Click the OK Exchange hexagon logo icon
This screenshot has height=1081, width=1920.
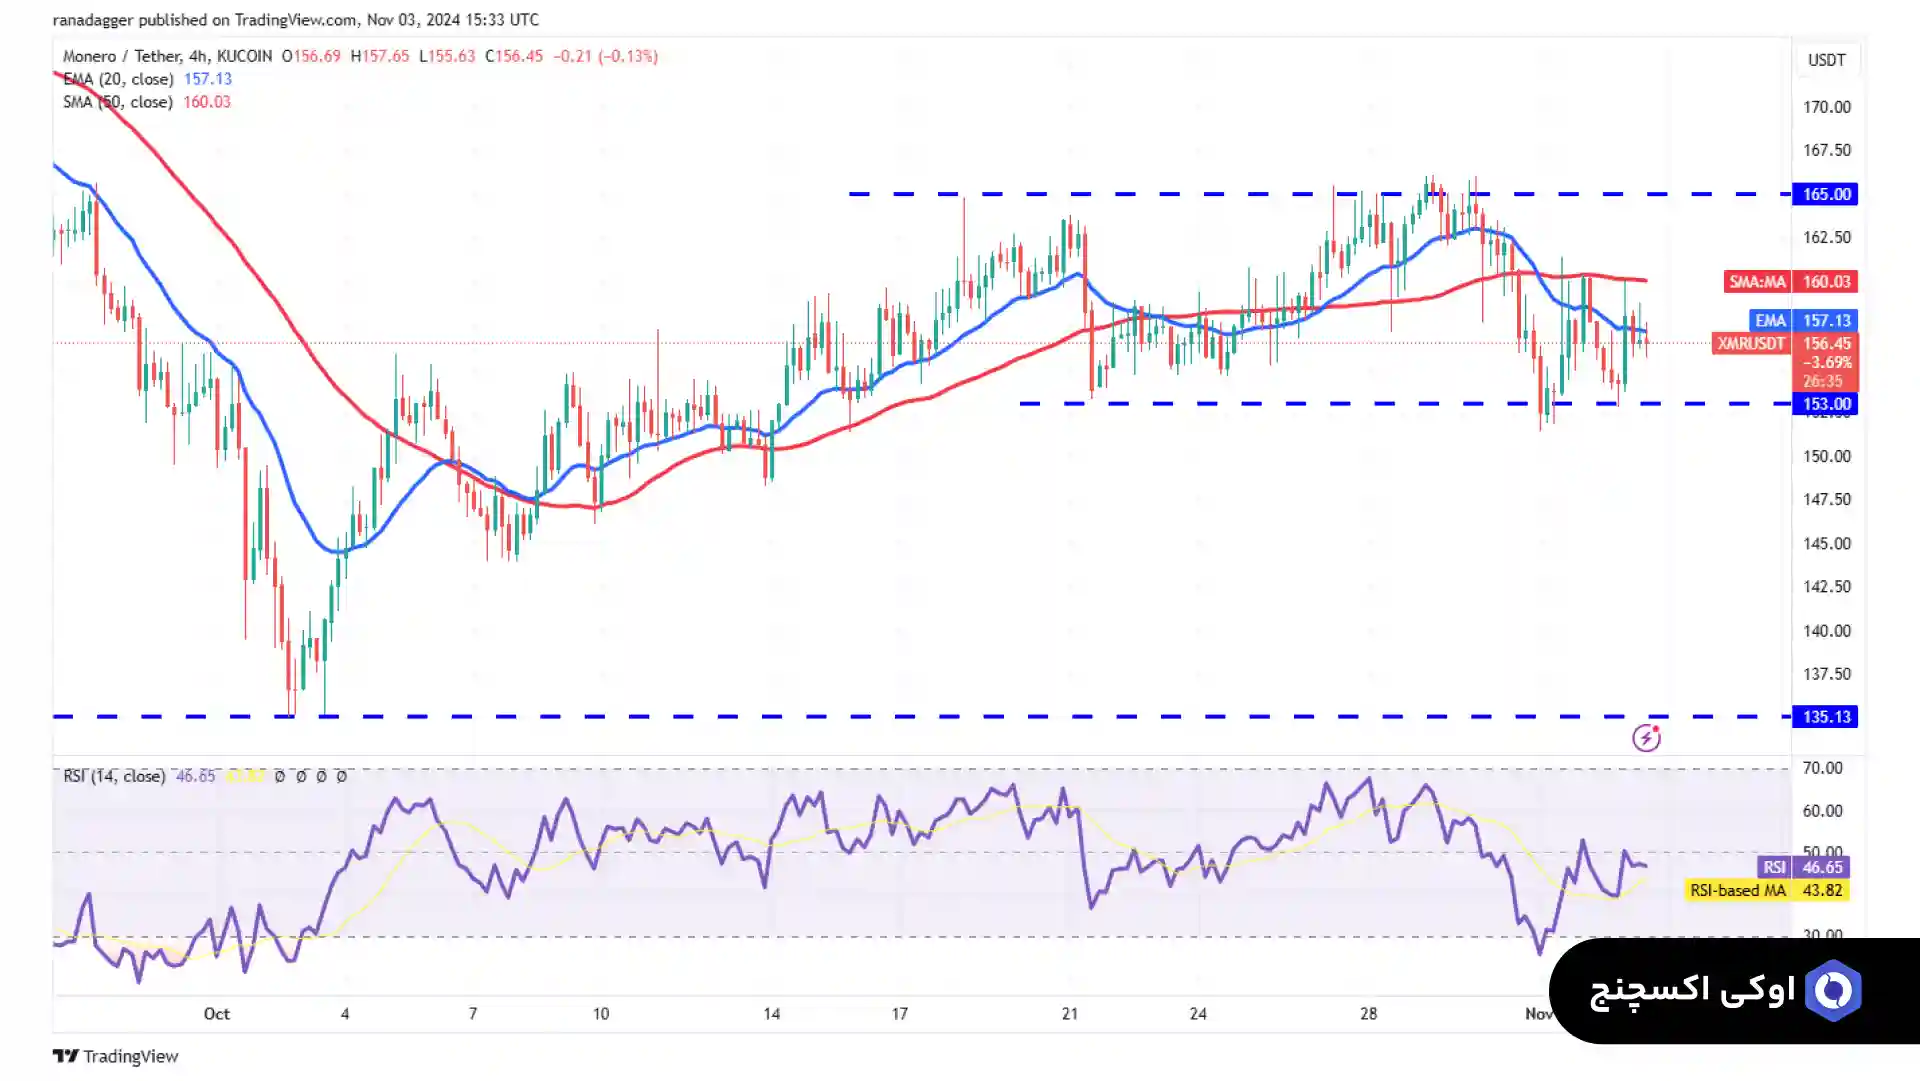[1833, 990]
